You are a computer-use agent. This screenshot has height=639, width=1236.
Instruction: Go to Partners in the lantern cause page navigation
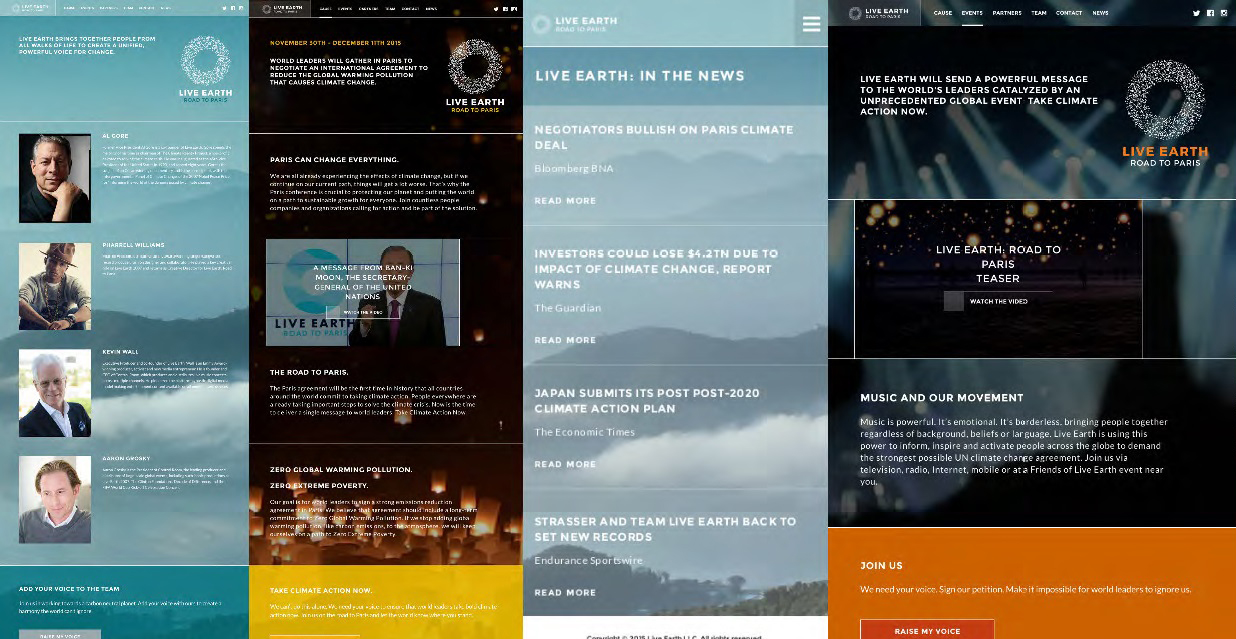point(367,8)
